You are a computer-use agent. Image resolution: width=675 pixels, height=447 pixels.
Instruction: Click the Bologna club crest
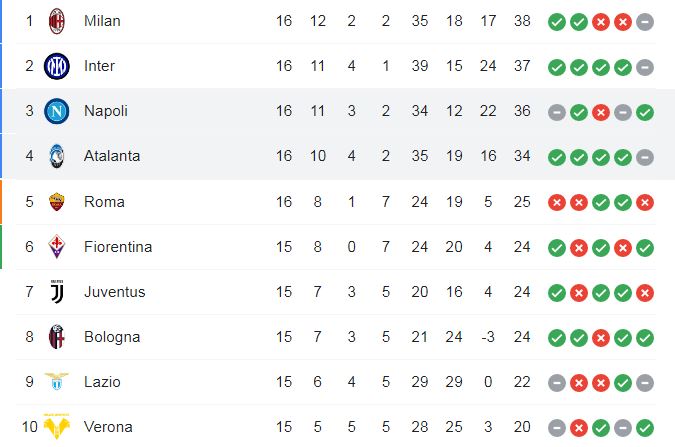(56, 337)
